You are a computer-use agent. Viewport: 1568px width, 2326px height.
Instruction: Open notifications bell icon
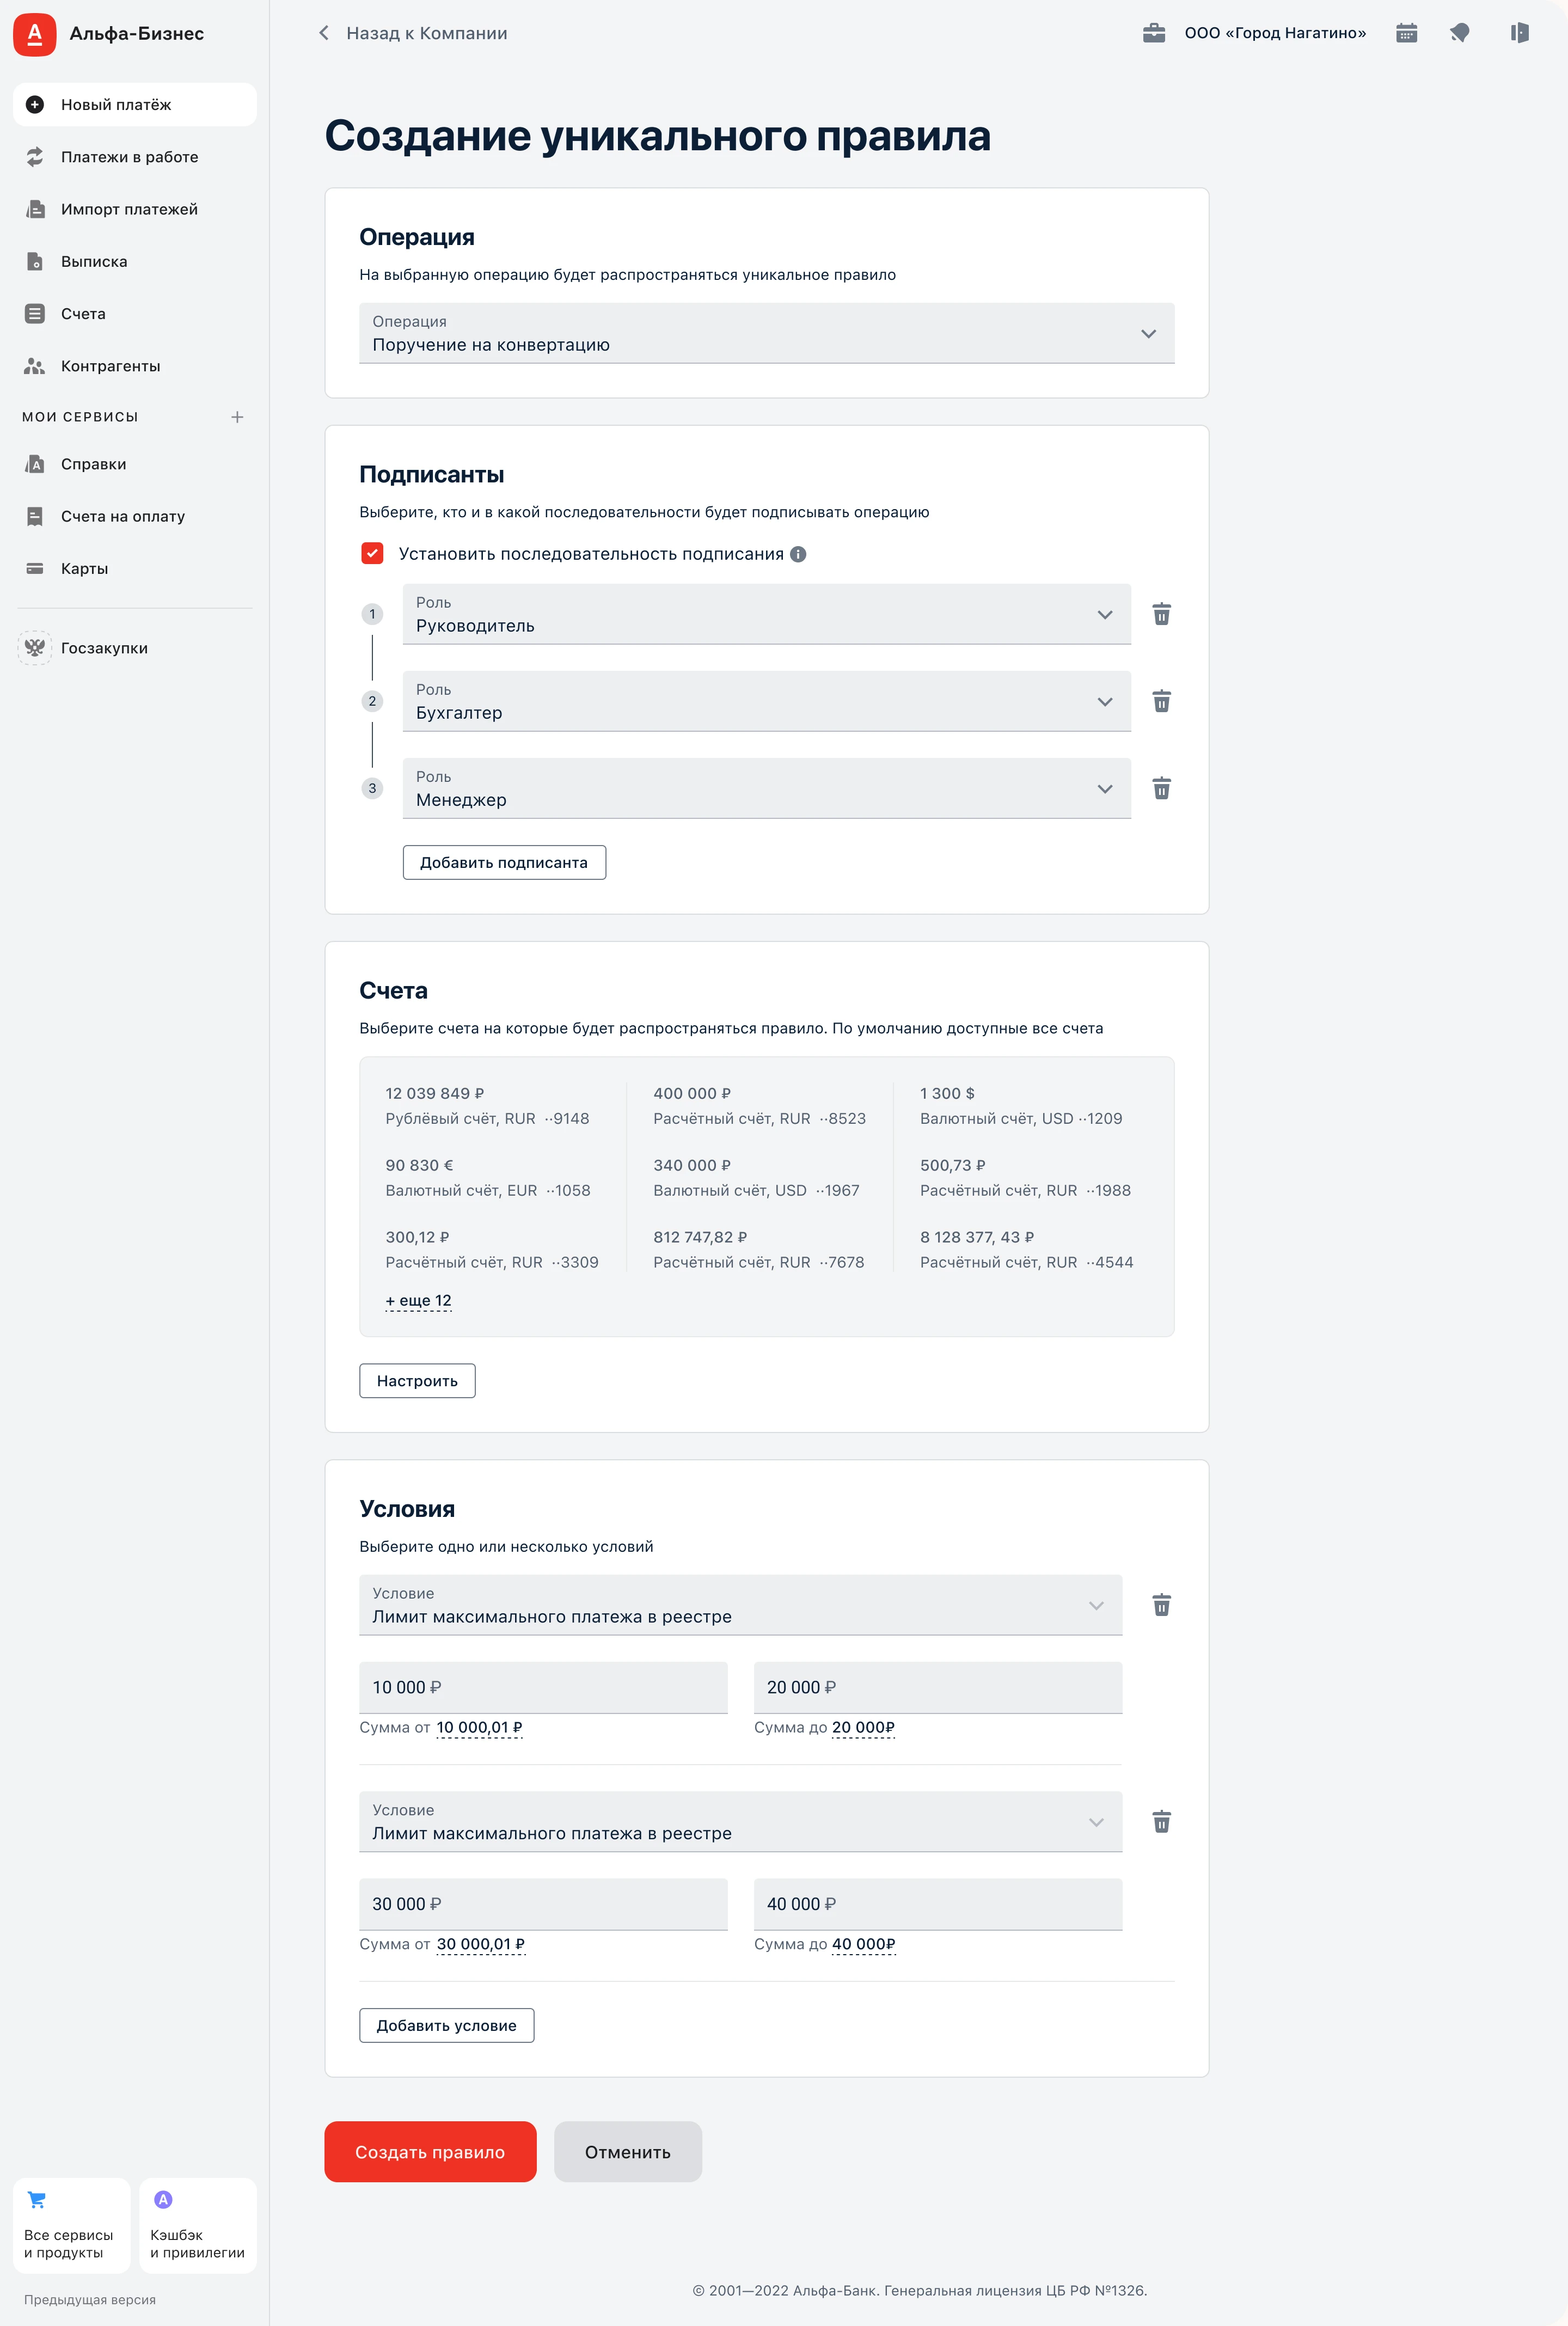click(1460, 33)
